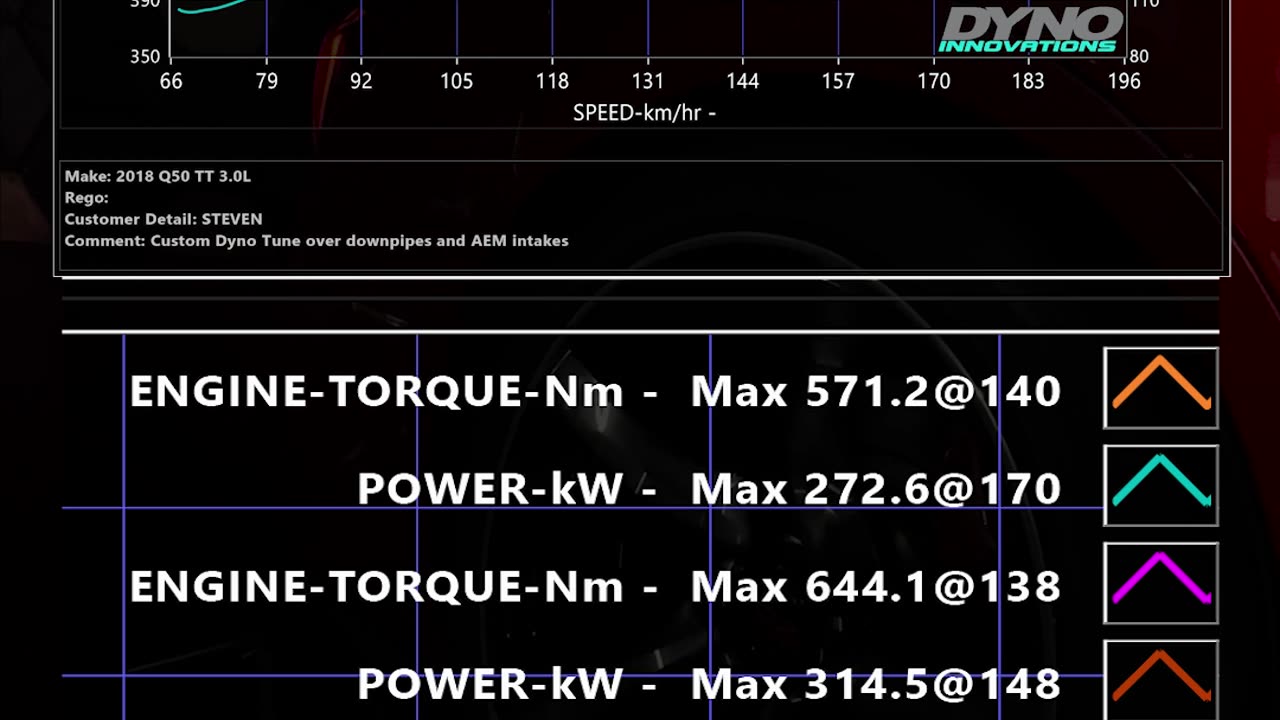1280x720 pixels.
Task: Click the POWER-kW label beside 272.6
Action: coord(490,489)
